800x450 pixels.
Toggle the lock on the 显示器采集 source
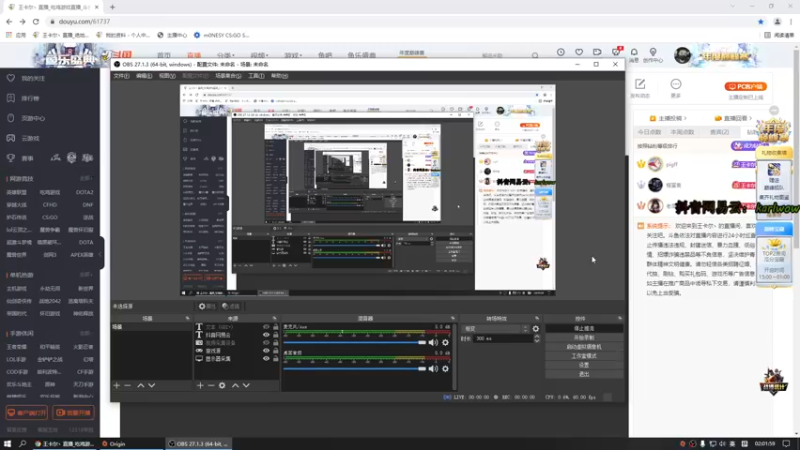[x=276, y=359]
